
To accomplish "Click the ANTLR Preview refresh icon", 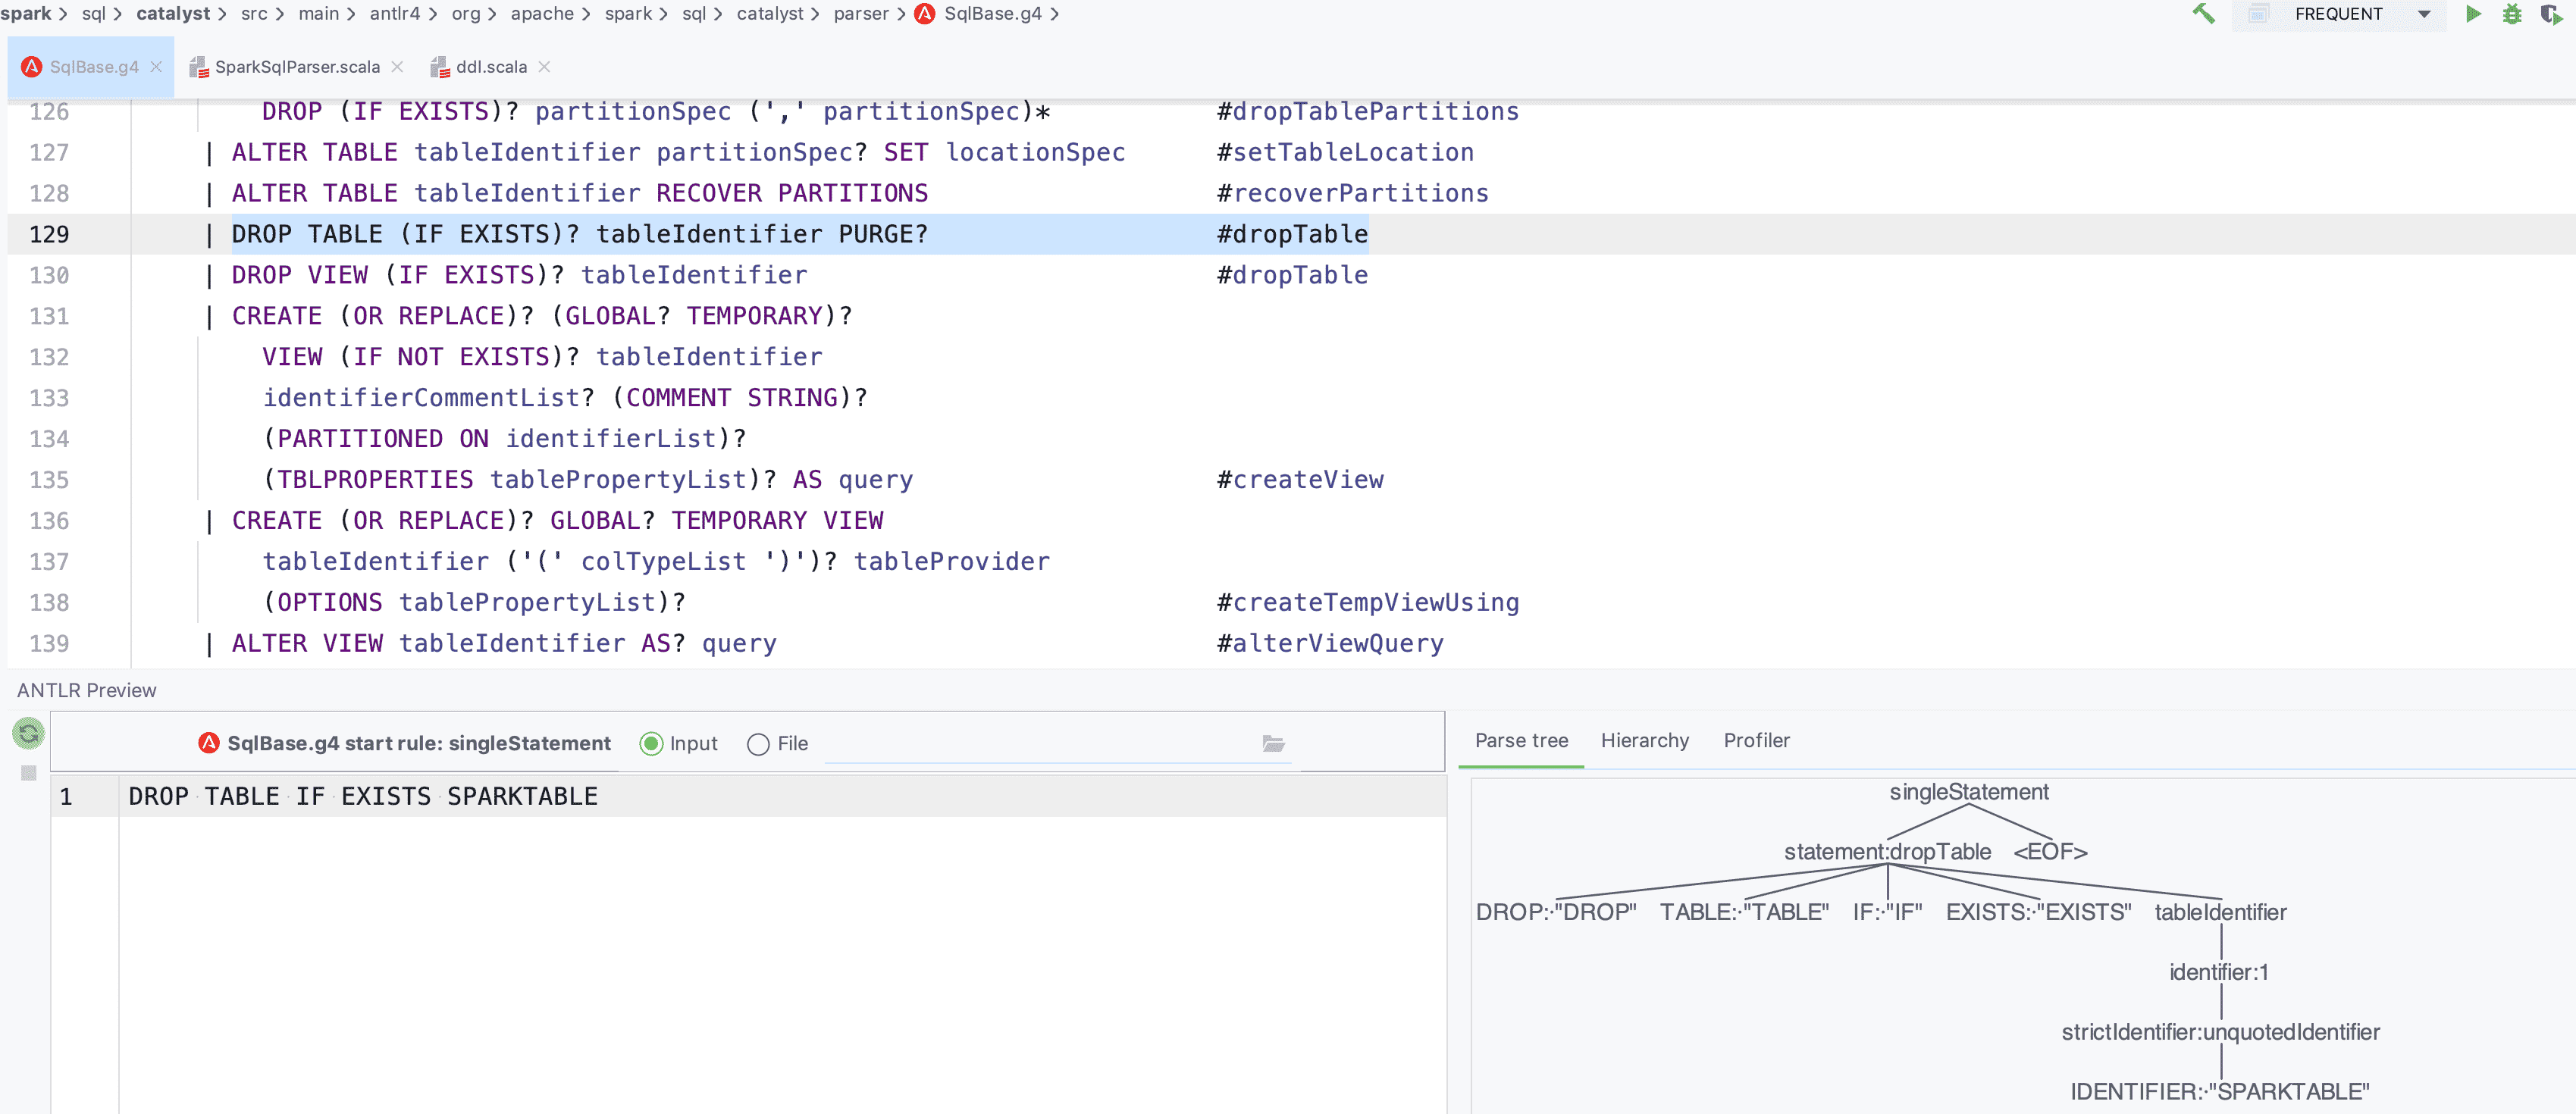I will coord(29,733).
